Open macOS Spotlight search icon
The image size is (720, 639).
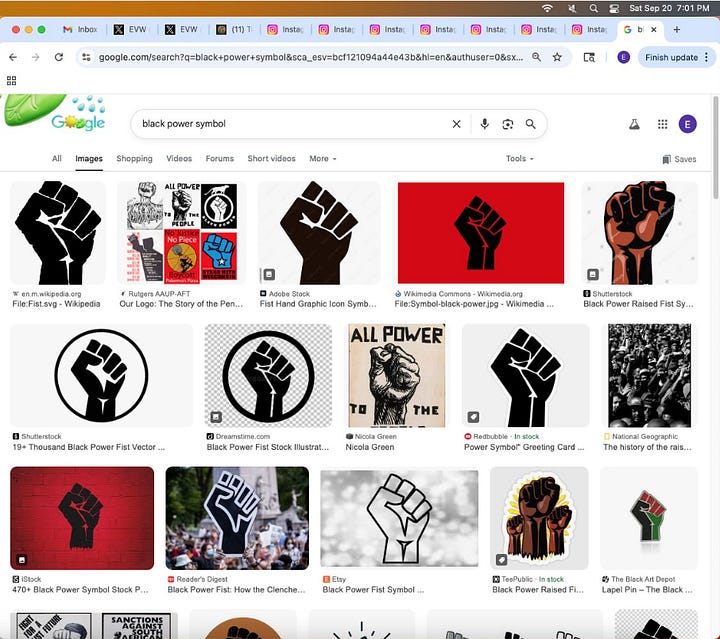coord(594,8)
